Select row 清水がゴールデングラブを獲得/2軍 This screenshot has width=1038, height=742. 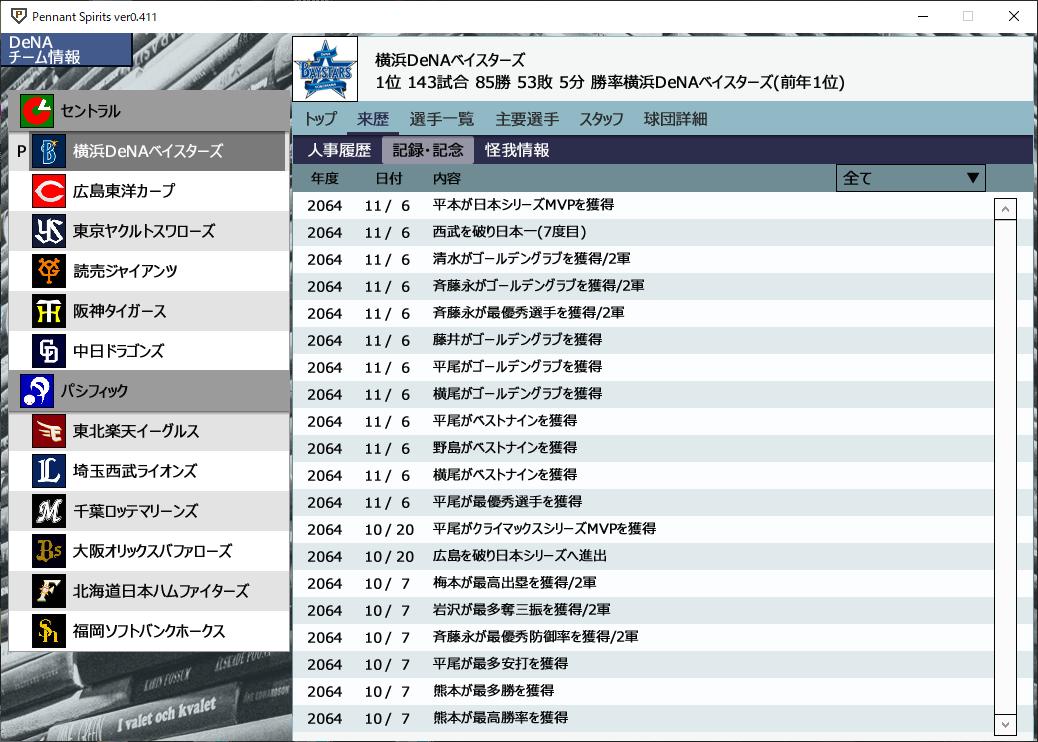tap(642, 259)
